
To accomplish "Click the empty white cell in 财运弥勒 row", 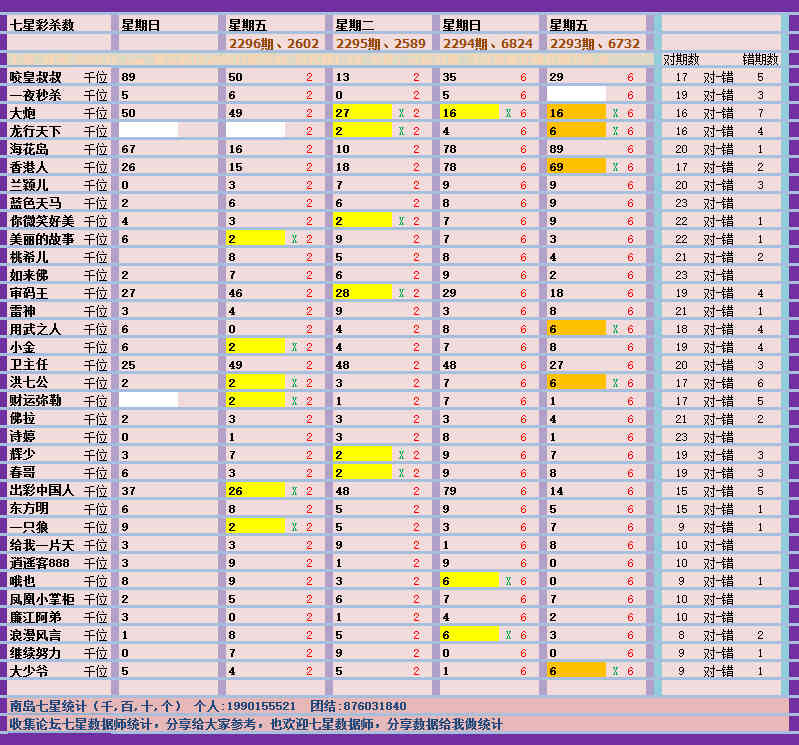I will click(x=148, y=401).
